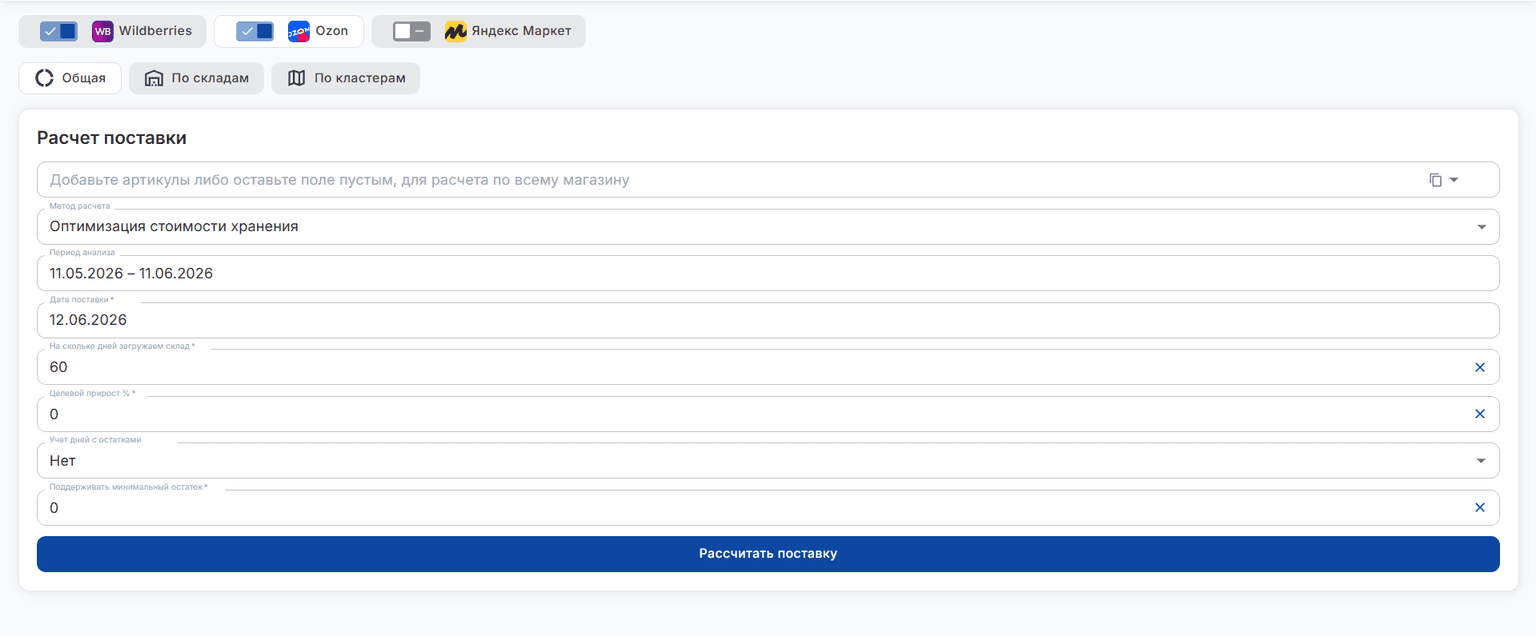Expand the 'Учет дней с остатками' dropdown

pyautogui.click(x=768, y=461)
